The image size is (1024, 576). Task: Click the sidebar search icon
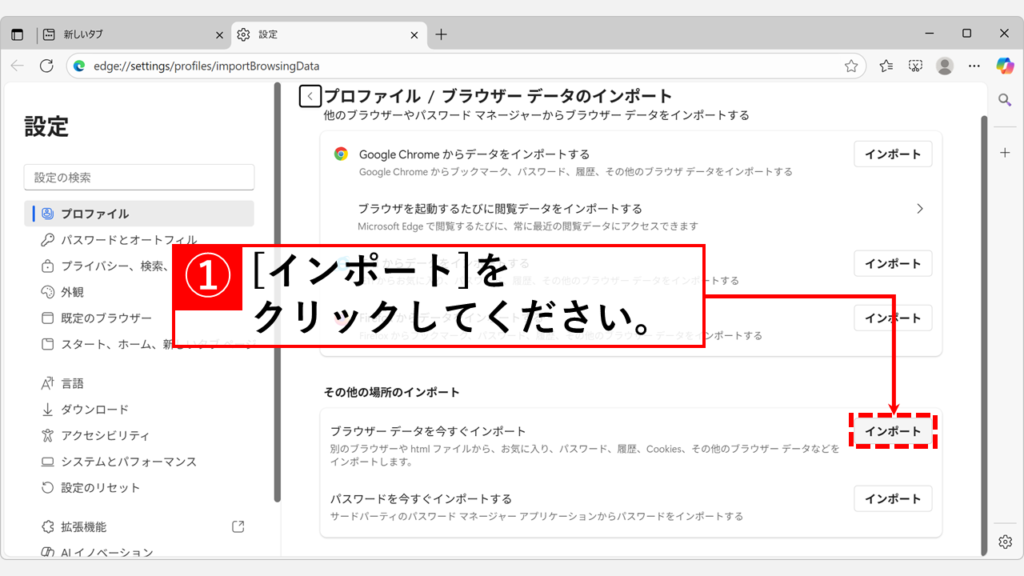click(1005, 100)
